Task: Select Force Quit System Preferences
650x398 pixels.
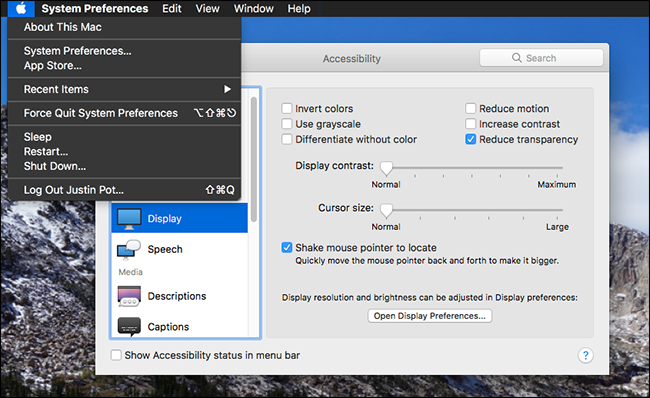Action: [x=124, y=113]
